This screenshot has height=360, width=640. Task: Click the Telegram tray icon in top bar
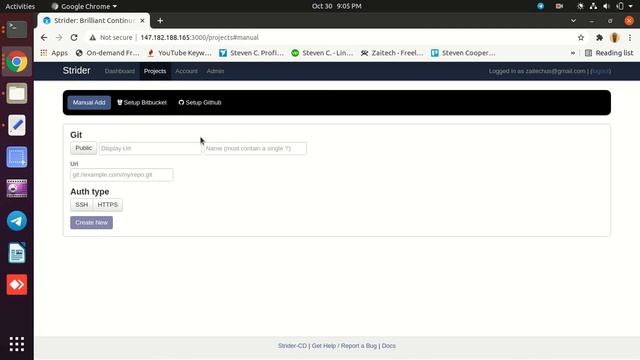click(x=540, y=6)
